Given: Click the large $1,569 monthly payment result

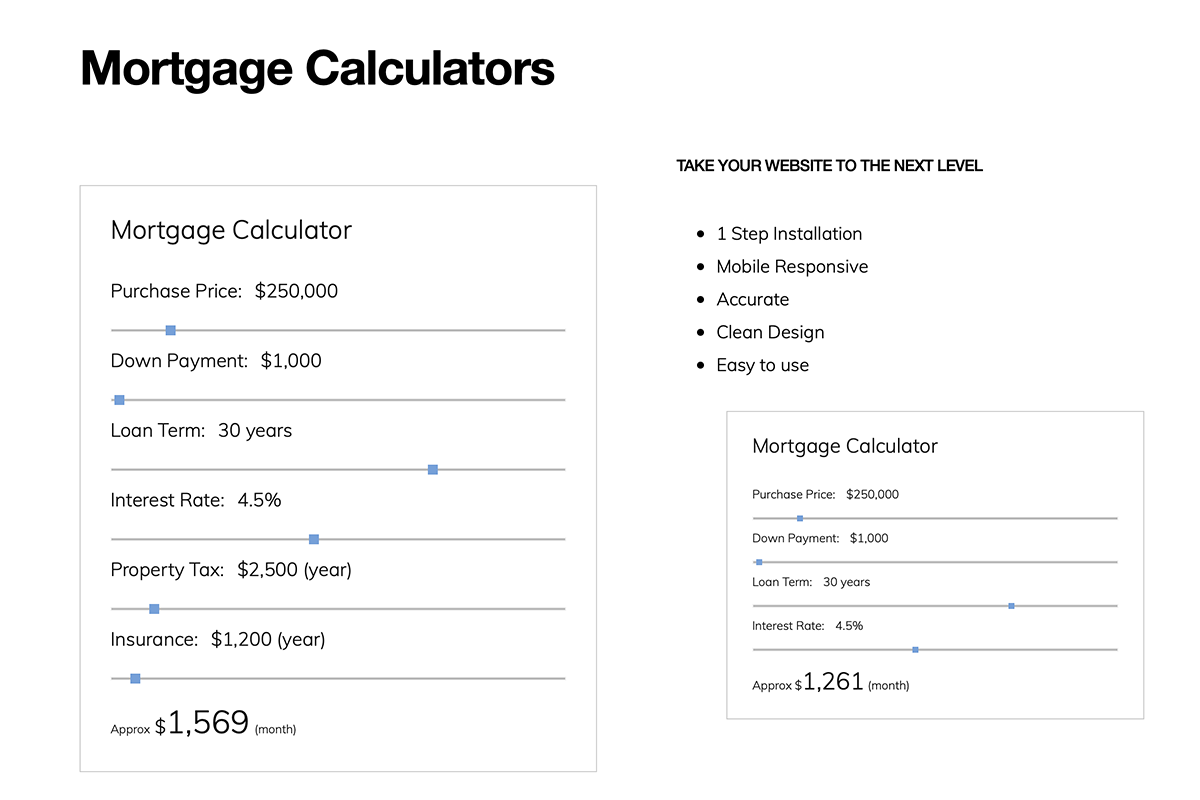Looking at the screenshot, I should pos(208,723).
